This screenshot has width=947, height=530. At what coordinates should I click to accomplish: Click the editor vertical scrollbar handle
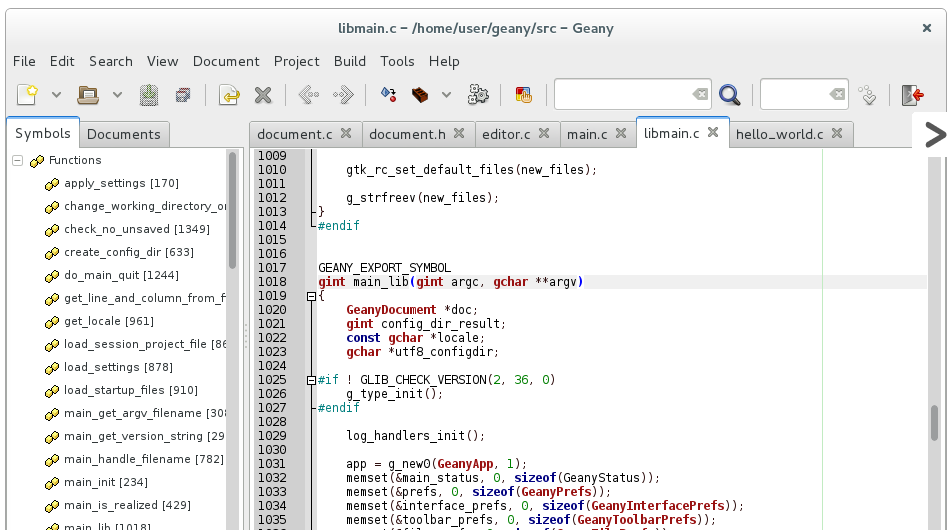coord(934,423)
